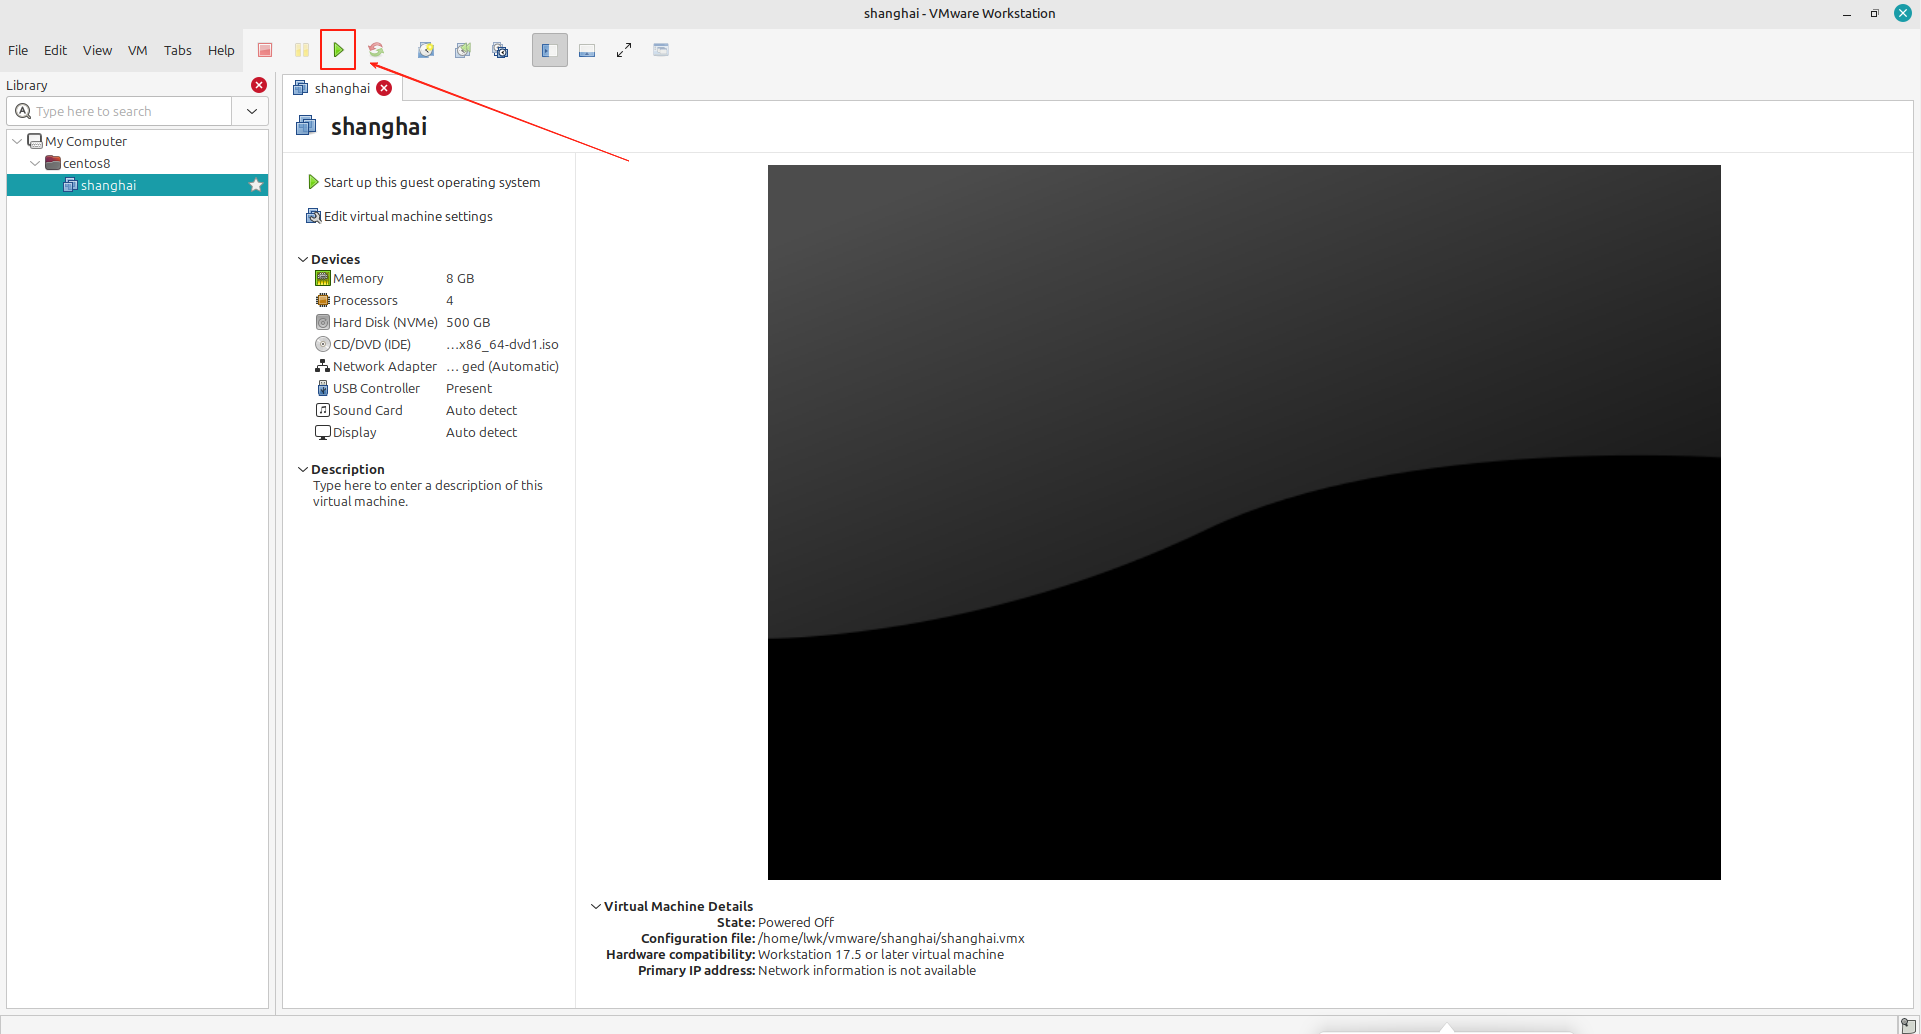Click the search magnifier icon in Library
1921x1034 pixels.
pos(23,111)
